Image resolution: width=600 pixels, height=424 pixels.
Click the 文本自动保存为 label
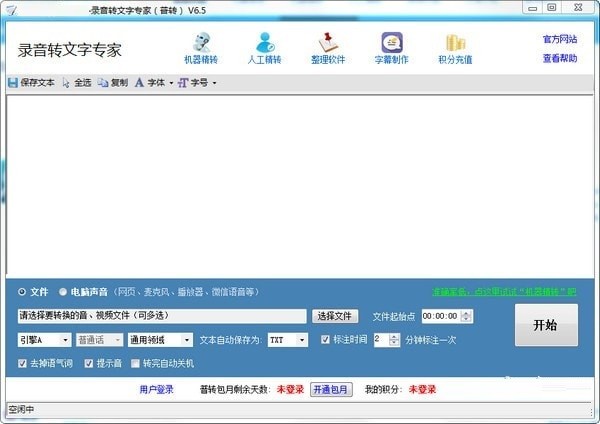pos(231,340)
